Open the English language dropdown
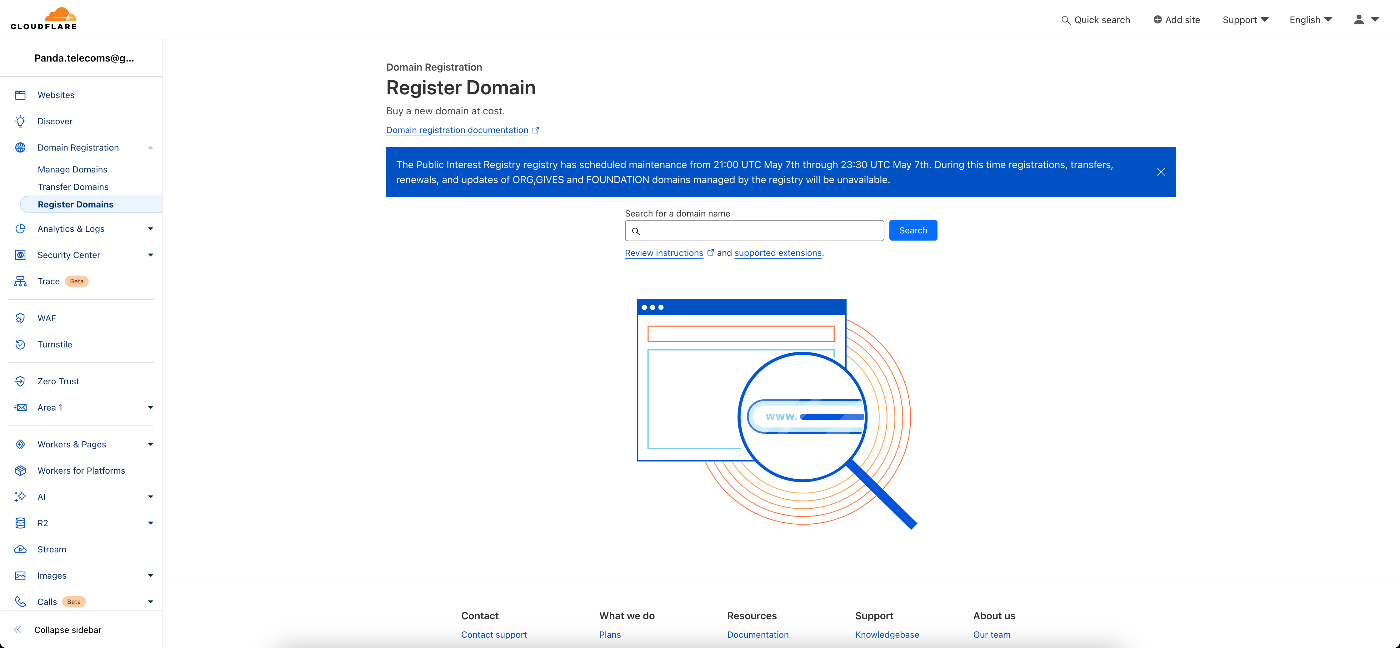The width and height of the screenshot is (1400, 648). tap(1310, 20)
